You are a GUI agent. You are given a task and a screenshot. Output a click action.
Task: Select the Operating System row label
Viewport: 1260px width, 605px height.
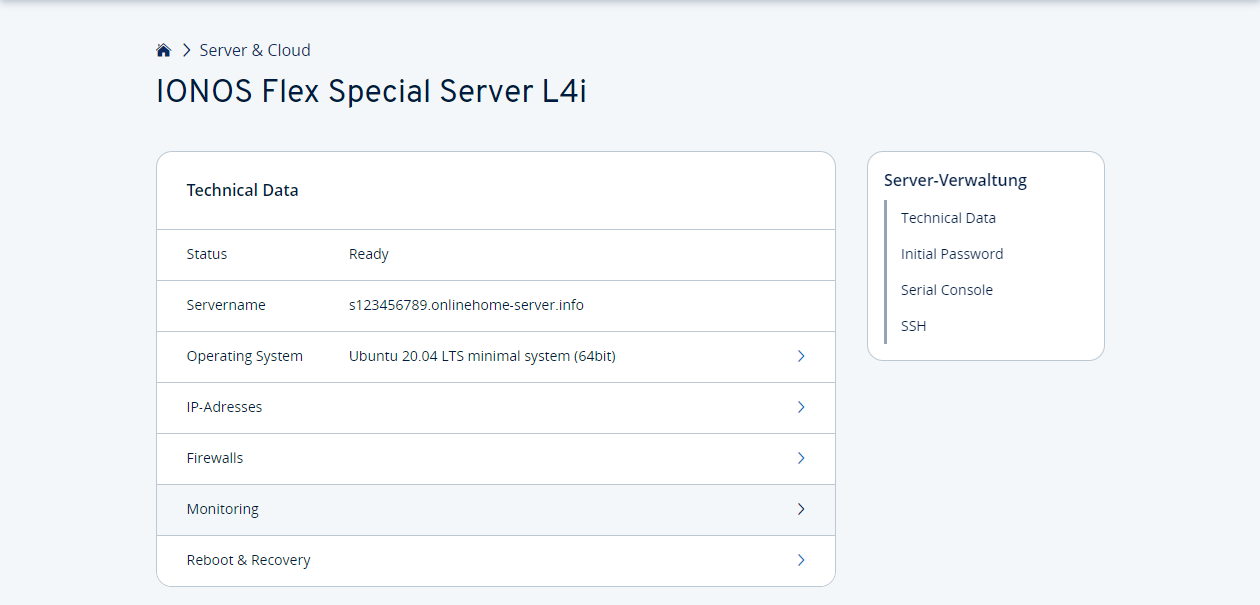click(244, 356)
